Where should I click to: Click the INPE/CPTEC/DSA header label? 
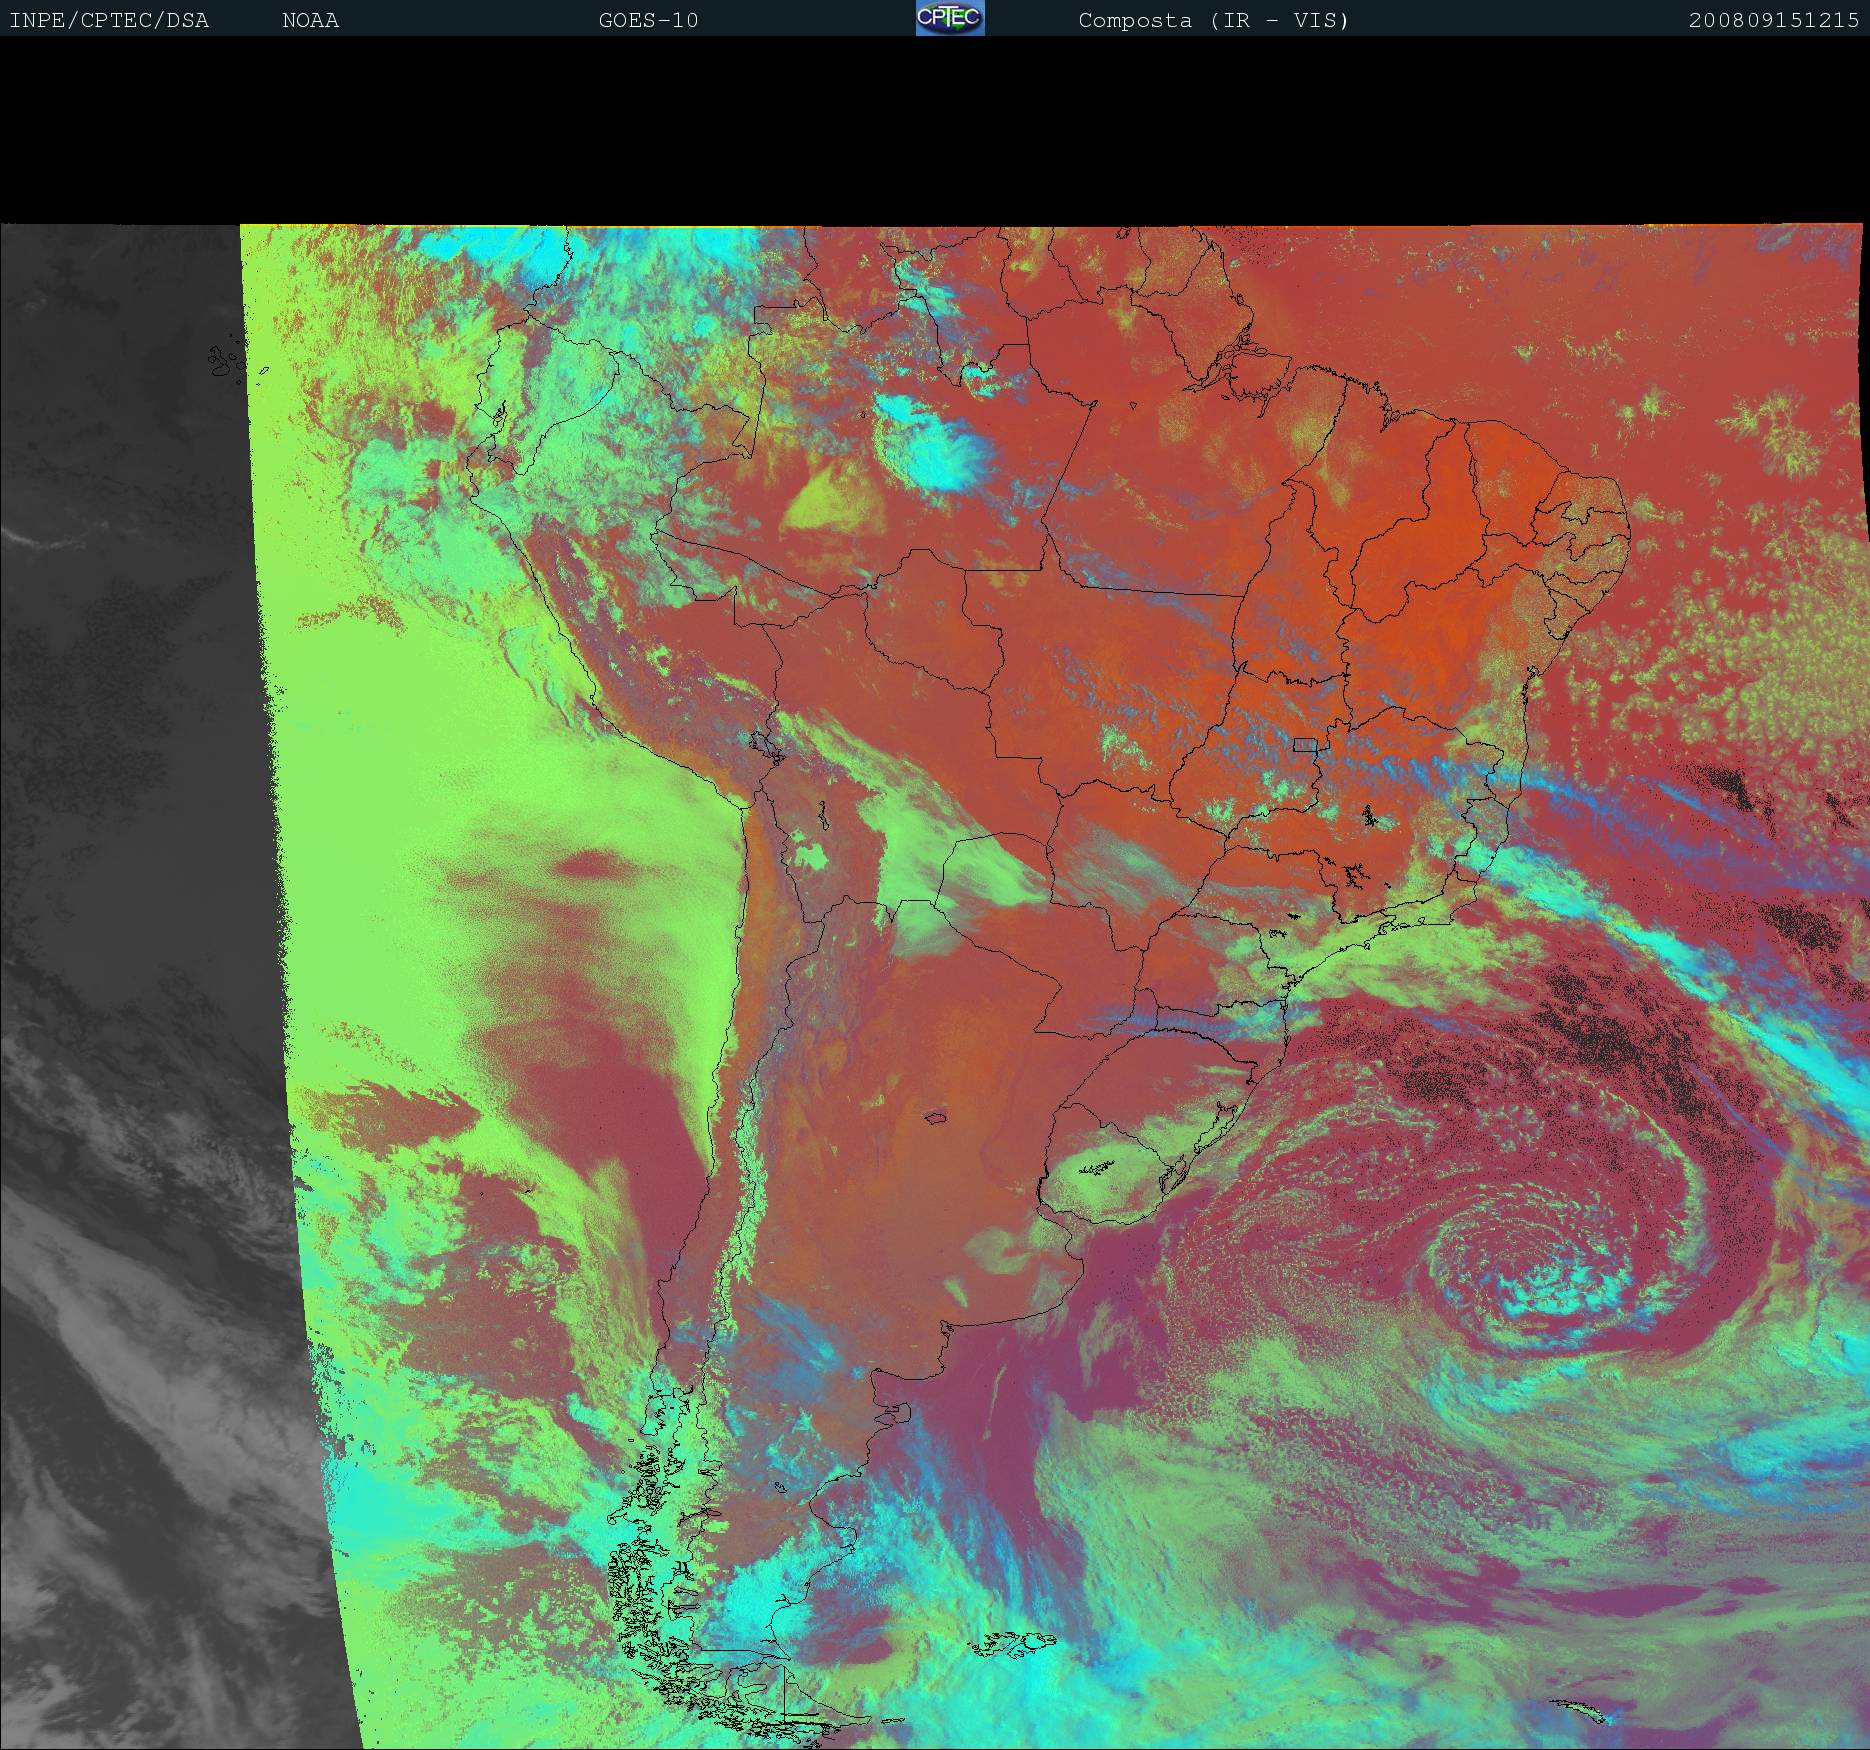click(109, 20)
